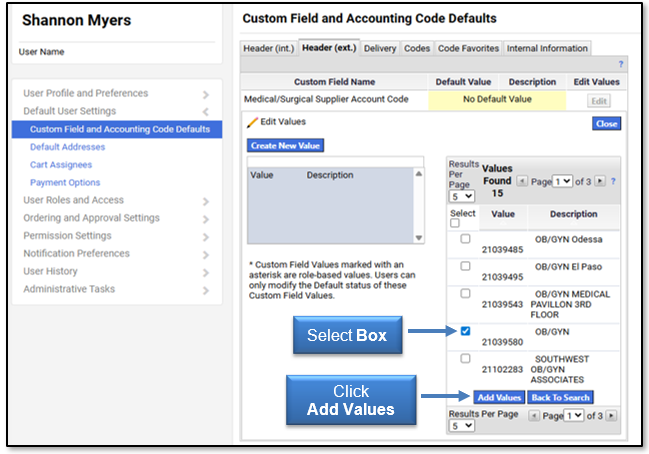Click Medical/Surgical Supplier Account Code row
The height and width of the screenshot is (454, 649).
pos(326,99)
